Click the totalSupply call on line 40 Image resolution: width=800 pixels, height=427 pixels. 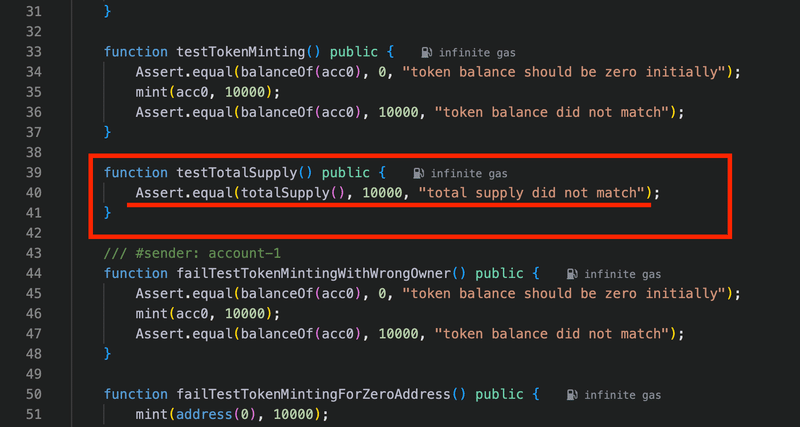[x=293, y=193]
